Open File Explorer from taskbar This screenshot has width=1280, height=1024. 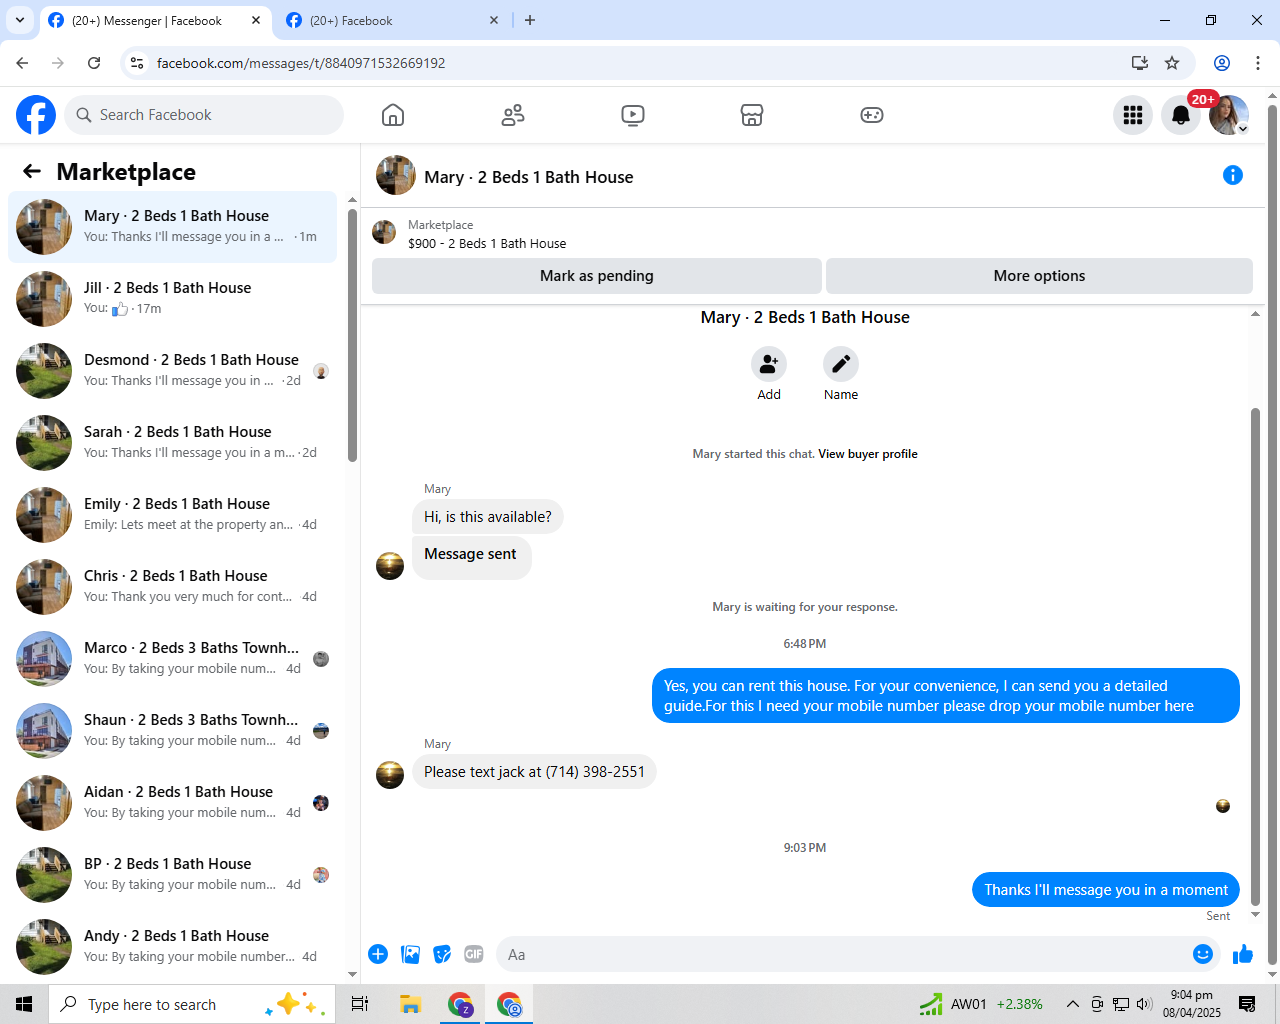coord(410,1004)
